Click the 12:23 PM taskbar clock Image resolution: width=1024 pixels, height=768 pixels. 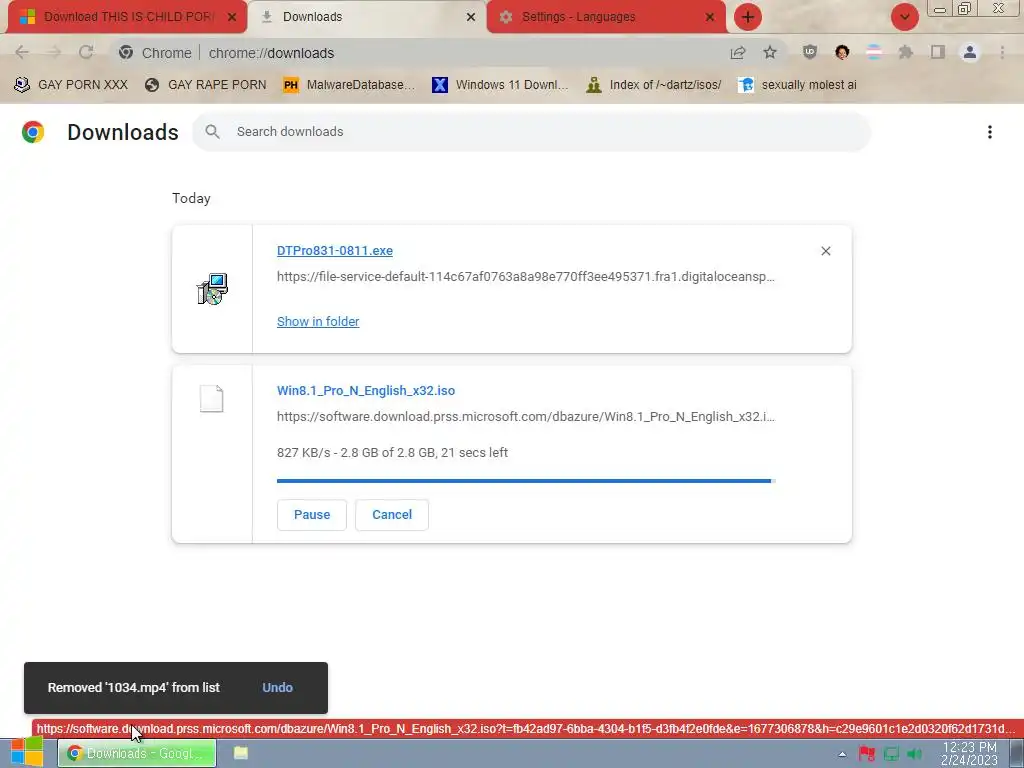pos(969,754)
